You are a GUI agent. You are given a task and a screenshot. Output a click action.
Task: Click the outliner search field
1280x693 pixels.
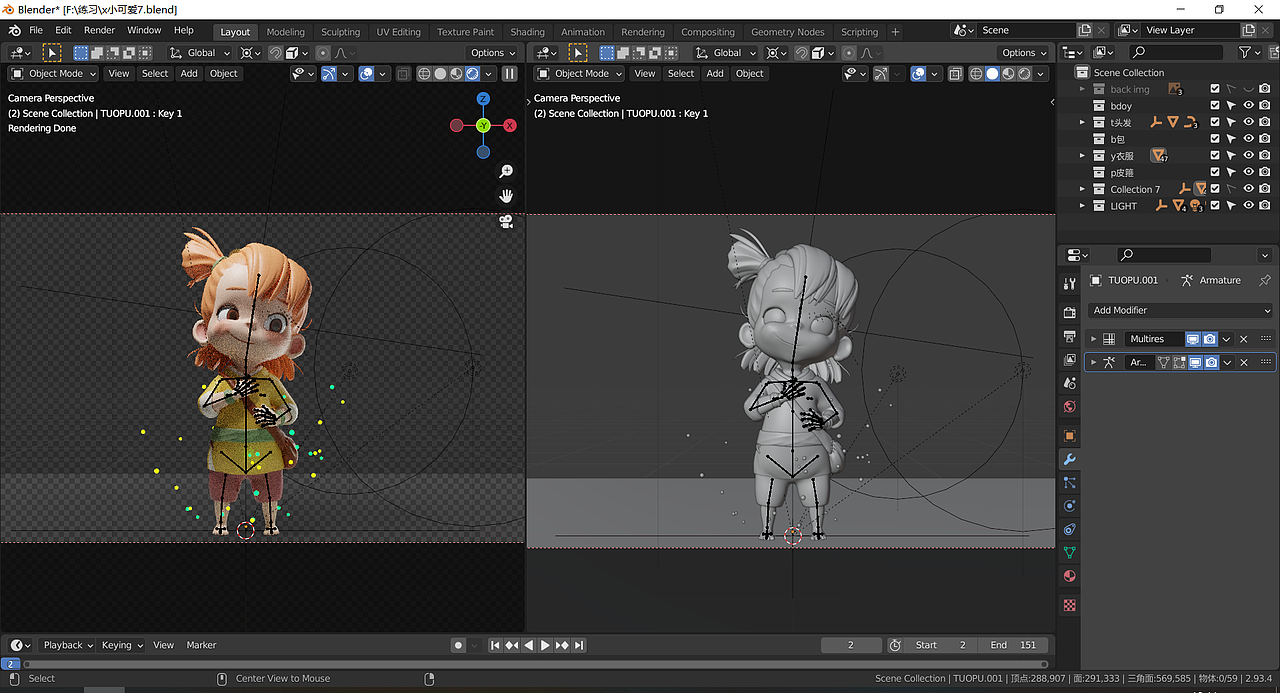click(1178, 52)
